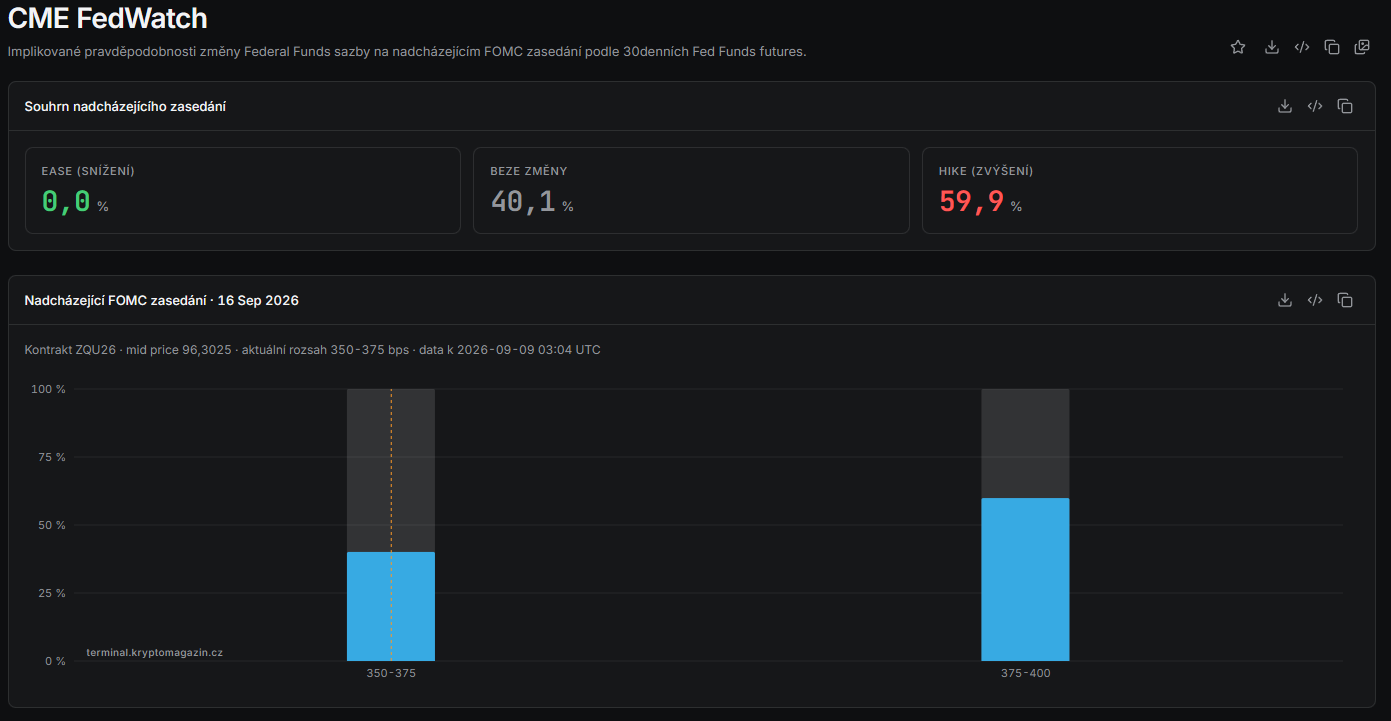Image resolution: width=1391 pixels, height=721 pixels.
Task: Click the red 59,9 value
Action: tap(972, 202)
